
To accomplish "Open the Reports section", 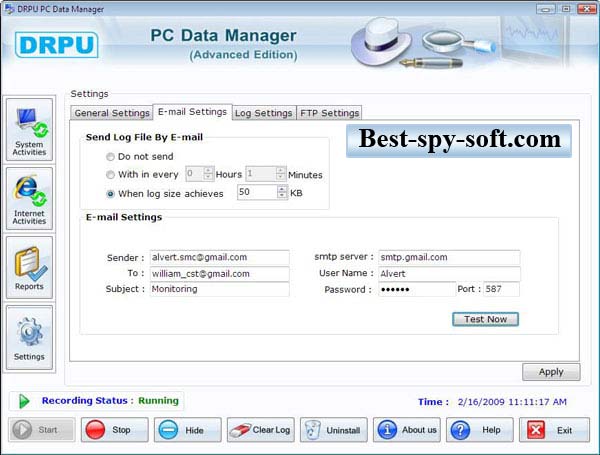I will click(29, 267).
